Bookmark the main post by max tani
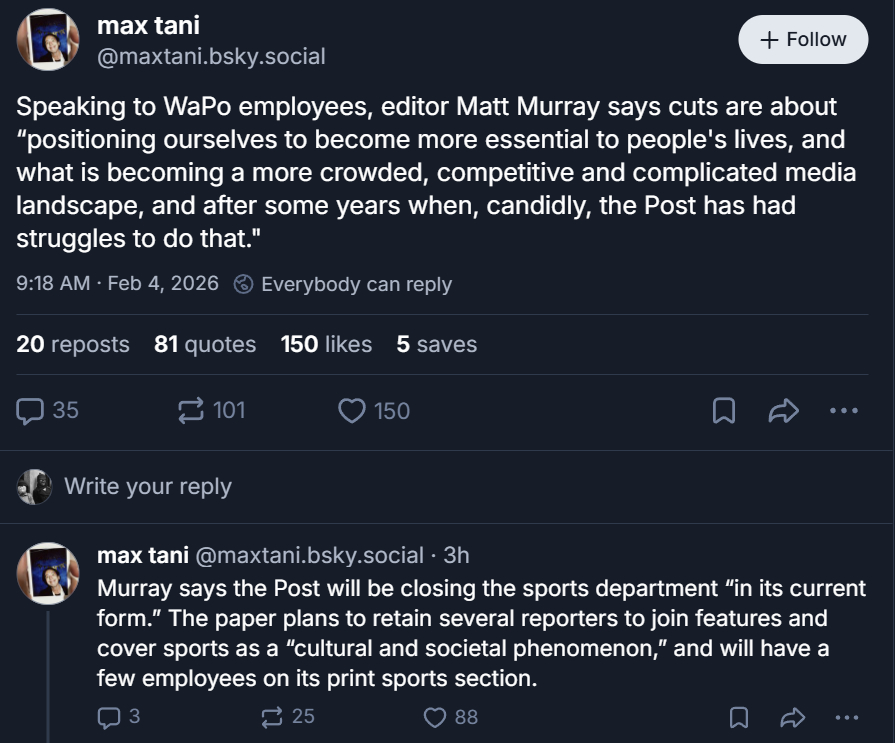The image size is (895, 743). click(x=723, y=411)
